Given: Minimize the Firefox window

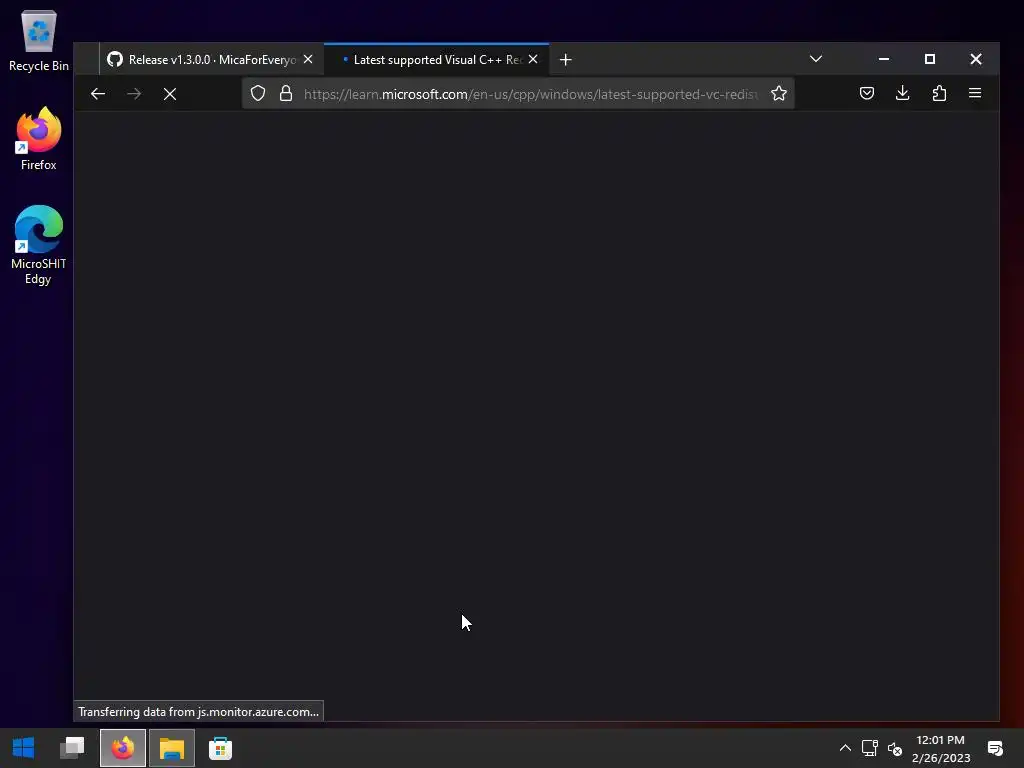Looking at the screenshot, I should (x=884, y=59).
